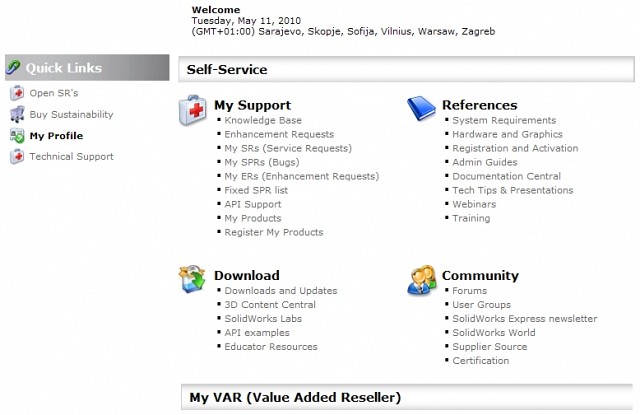Go to My Profile link

(56, 135)
